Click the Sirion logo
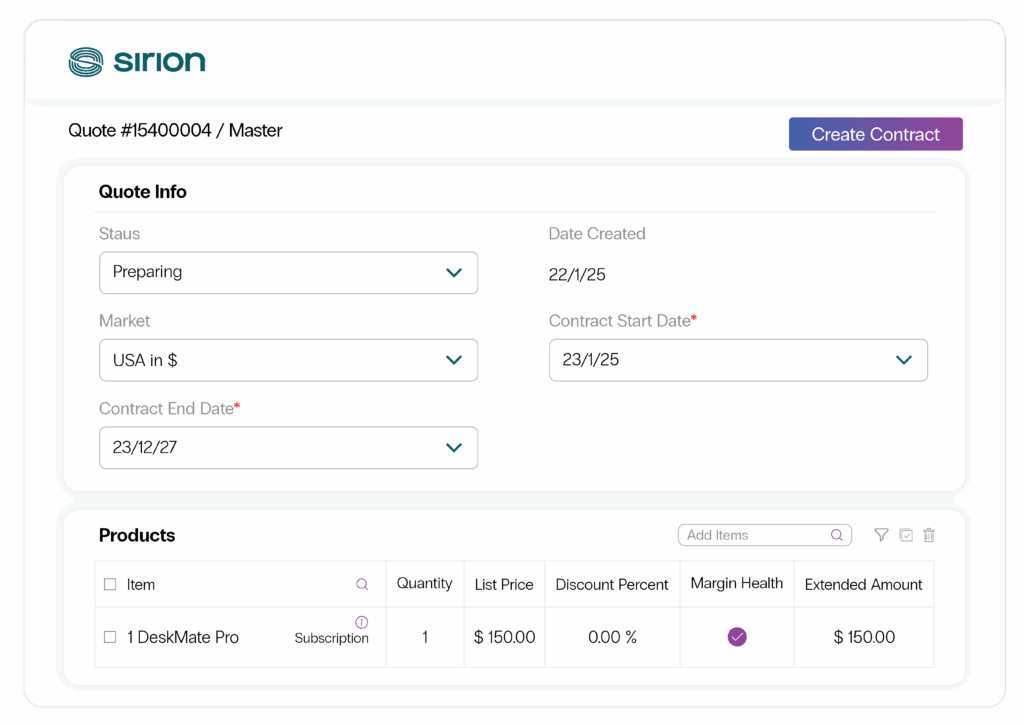 [x=137, y=62]
